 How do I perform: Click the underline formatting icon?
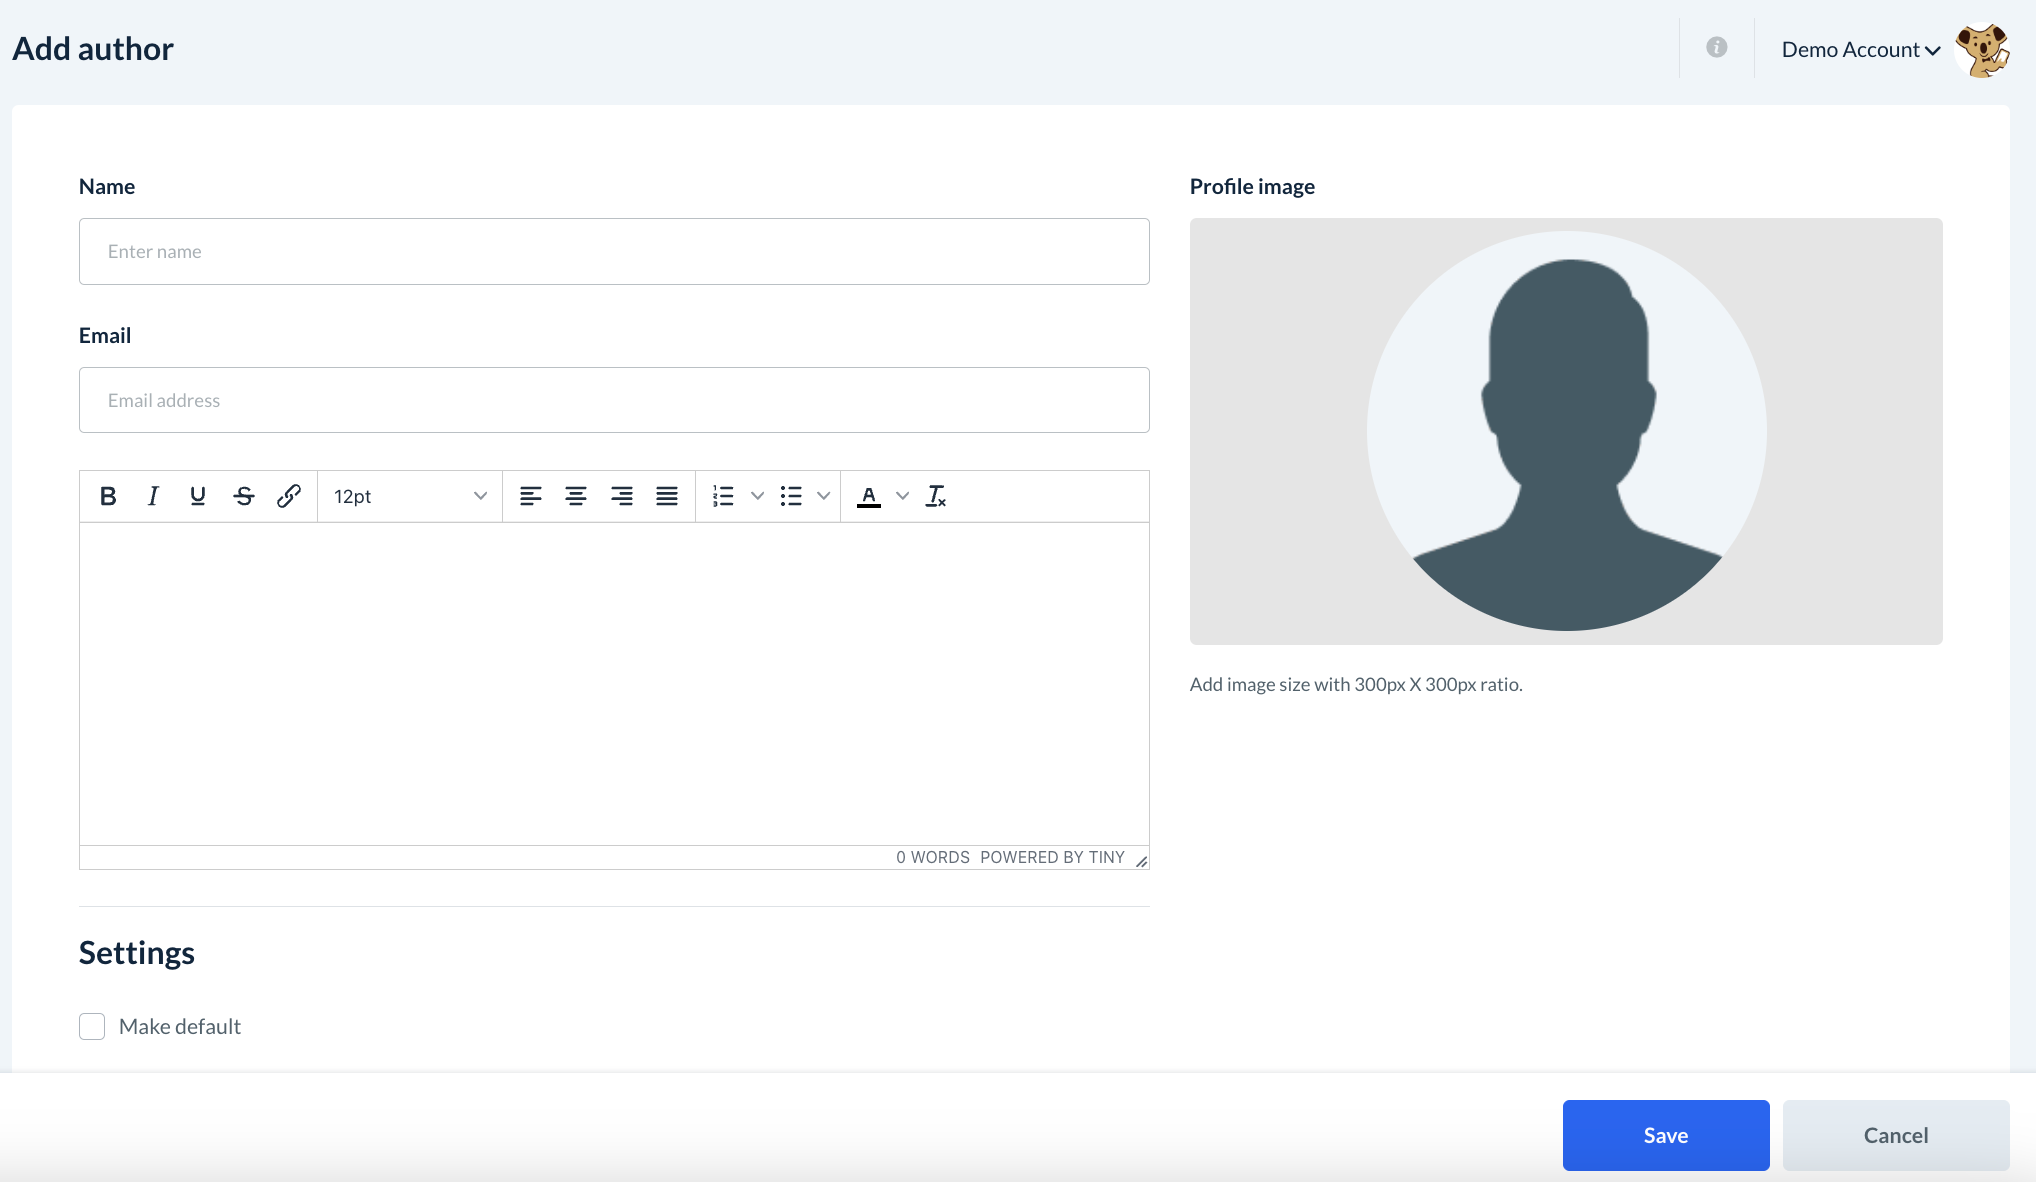pyautogui.click(x=198, y=496)
